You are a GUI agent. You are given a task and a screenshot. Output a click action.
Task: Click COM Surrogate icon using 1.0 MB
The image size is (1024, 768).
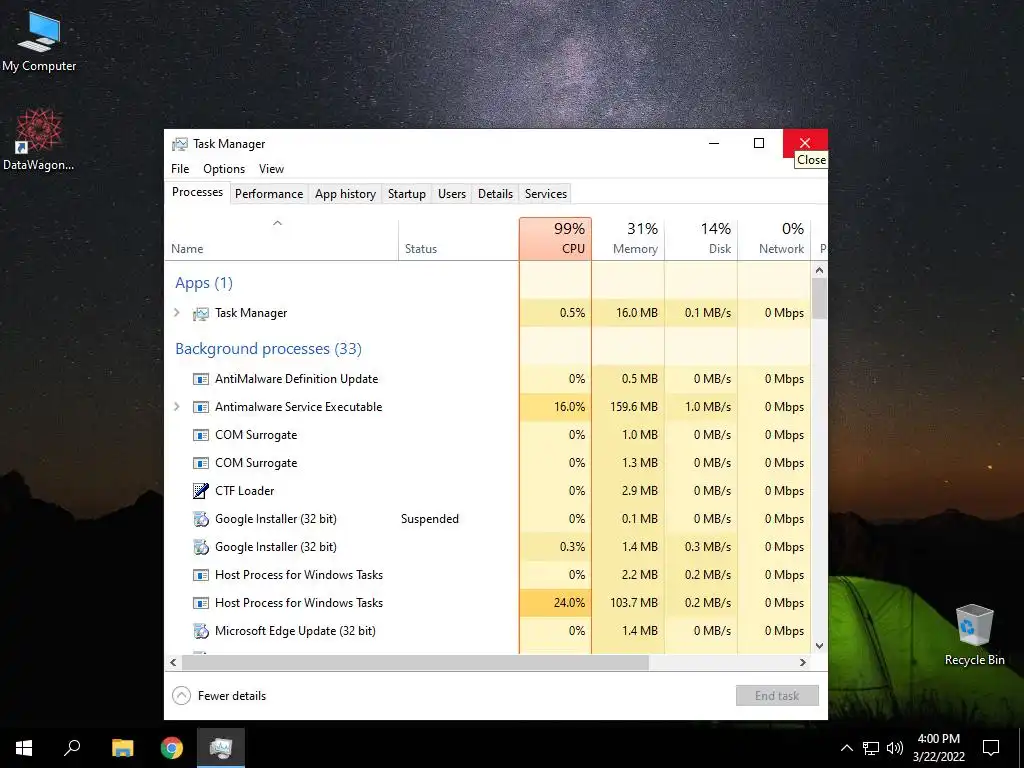[x=200, y=436]
